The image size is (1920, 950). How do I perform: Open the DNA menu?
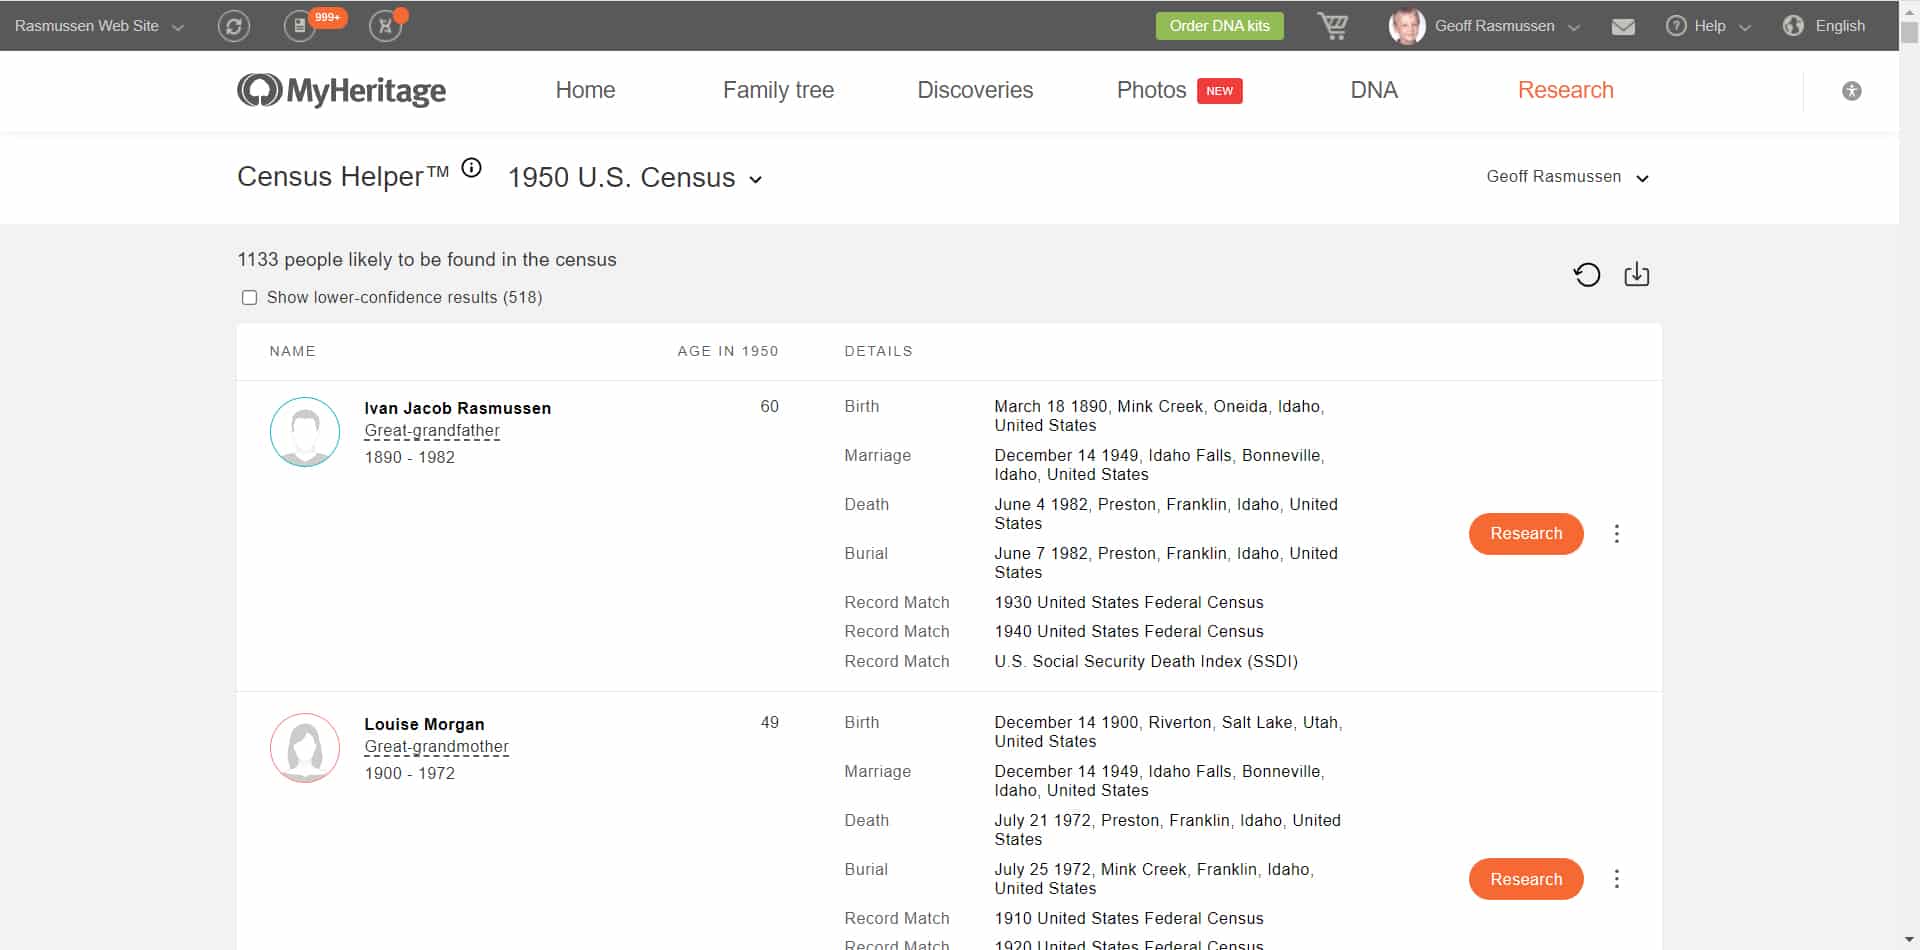1374,90
